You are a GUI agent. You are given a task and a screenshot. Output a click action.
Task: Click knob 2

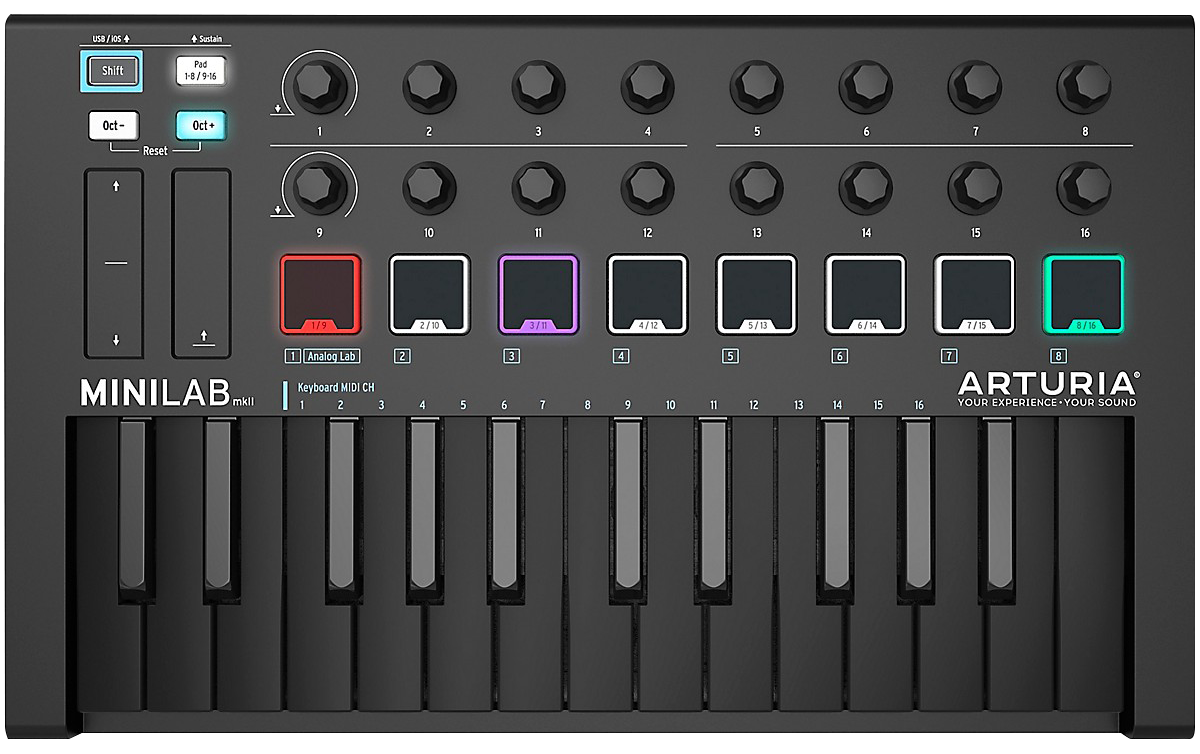(429, 87)
